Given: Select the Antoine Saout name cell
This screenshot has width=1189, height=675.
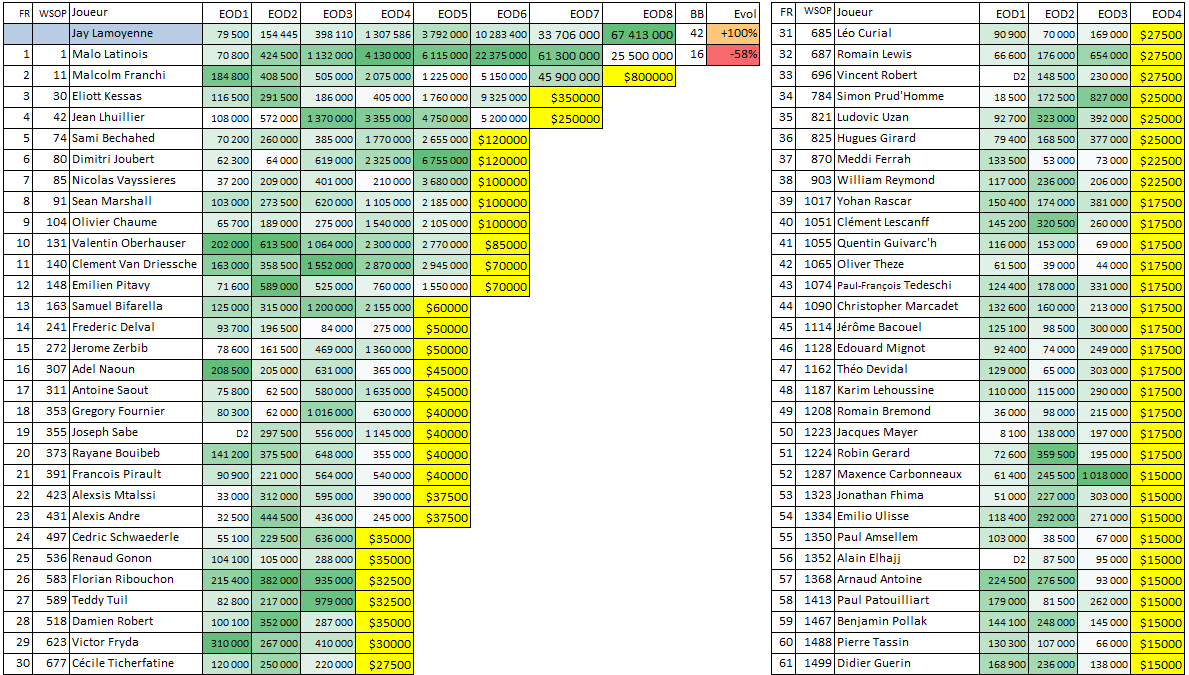Looking at the screenshot, I should 136,391.
